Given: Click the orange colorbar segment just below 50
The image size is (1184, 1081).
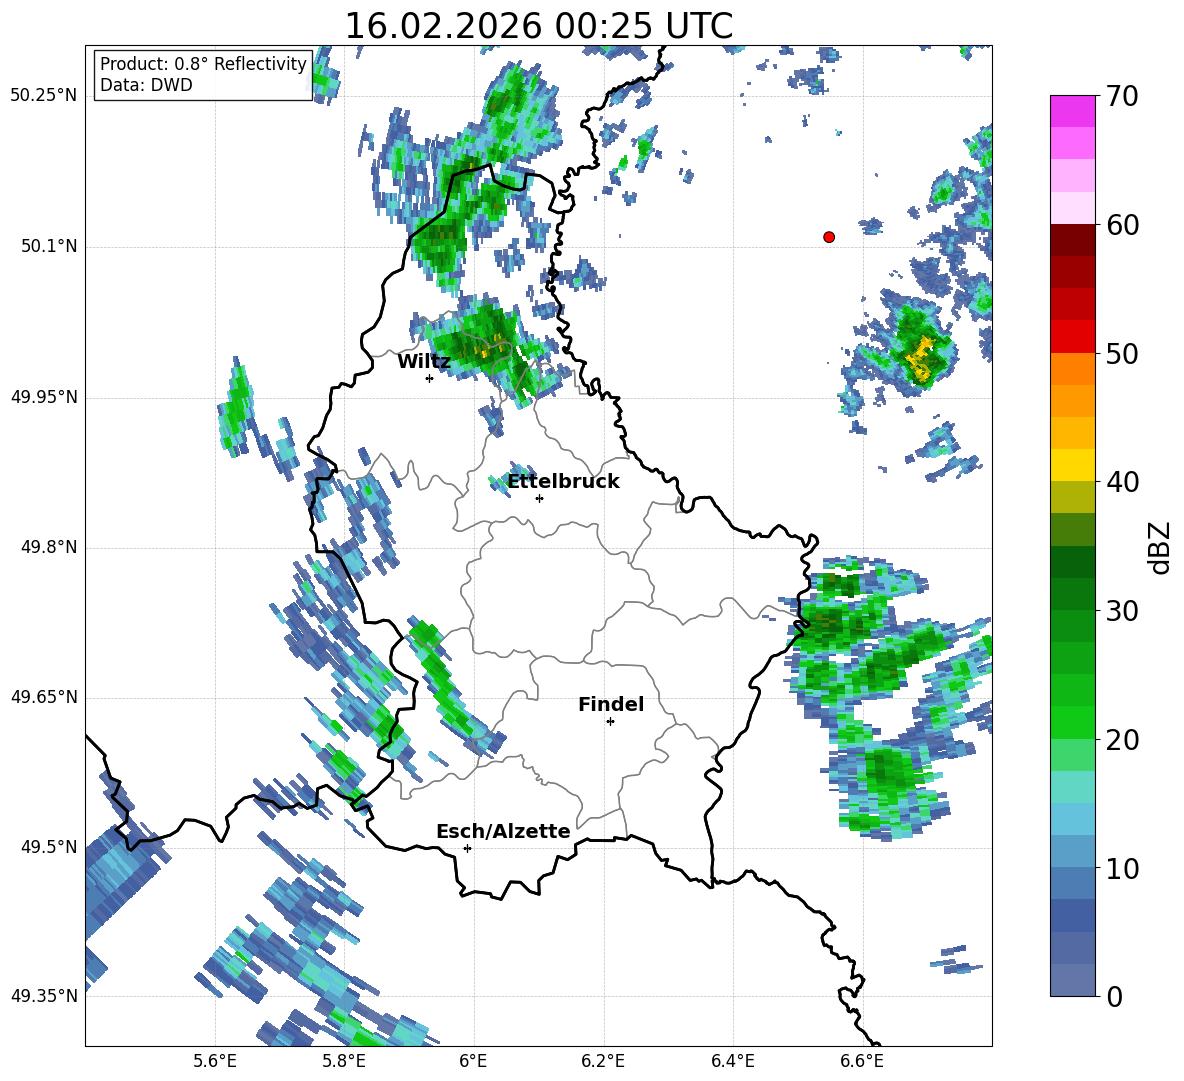Looking at the screenshot, I should pyautogui.click(x=1072, y=369).
